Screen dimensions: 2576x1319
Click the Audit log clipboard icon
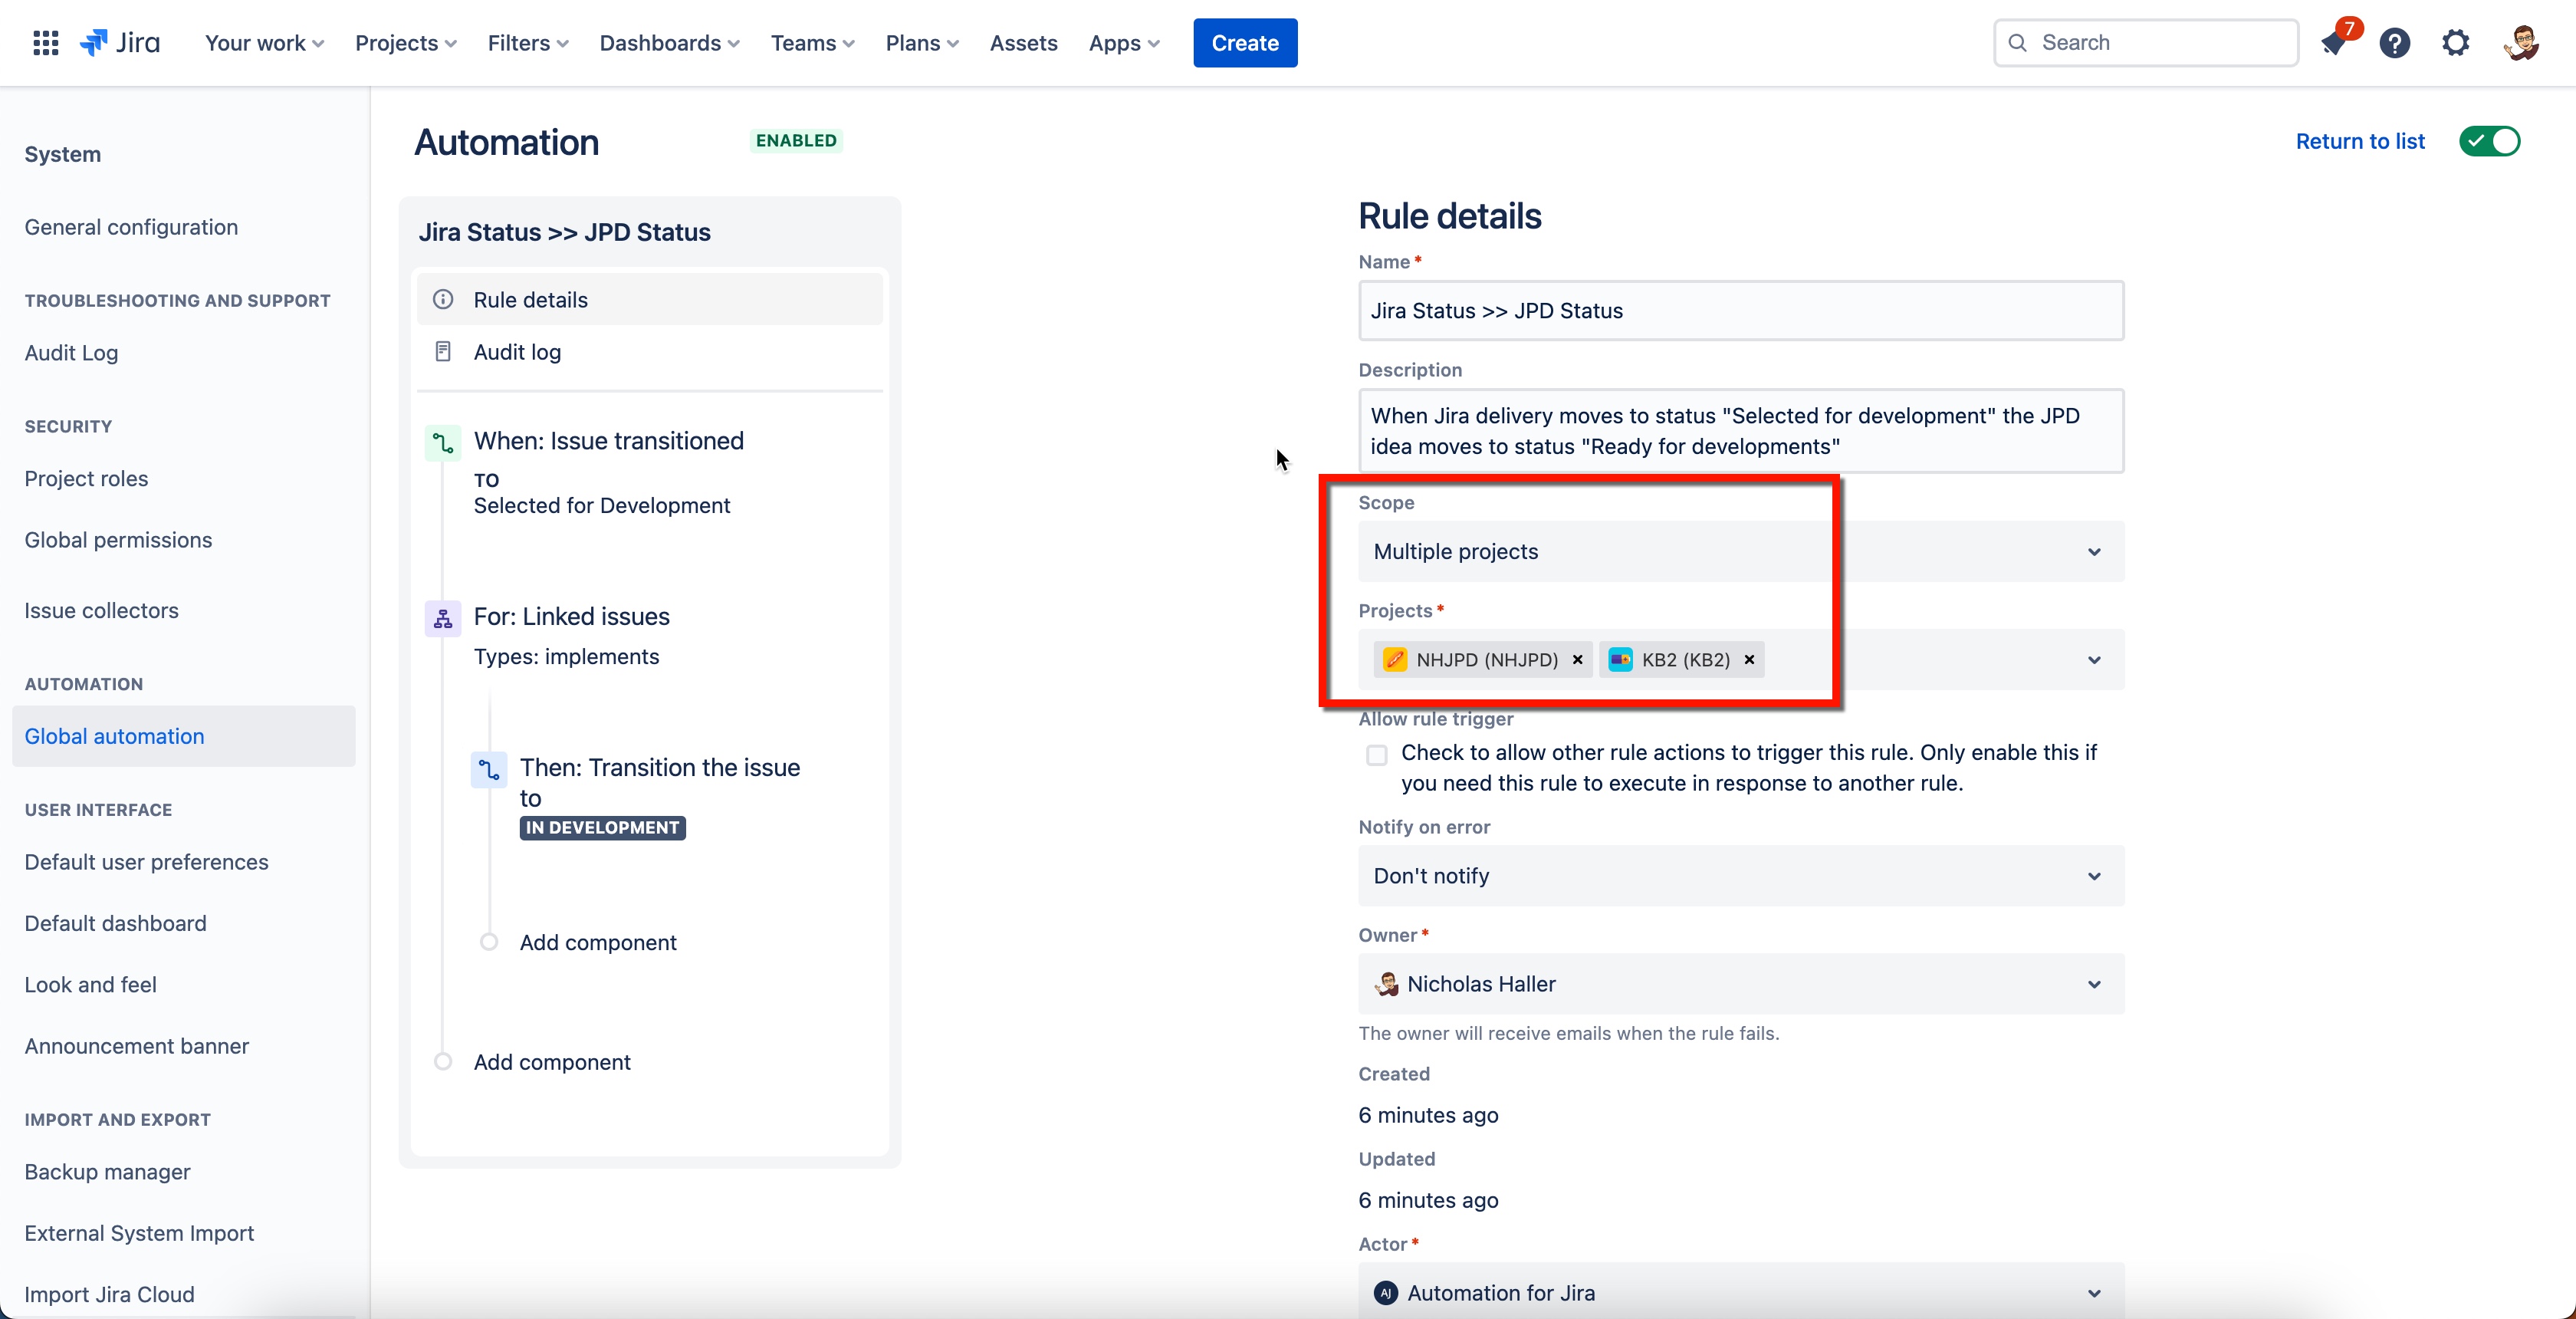click(x=443, y=351)
